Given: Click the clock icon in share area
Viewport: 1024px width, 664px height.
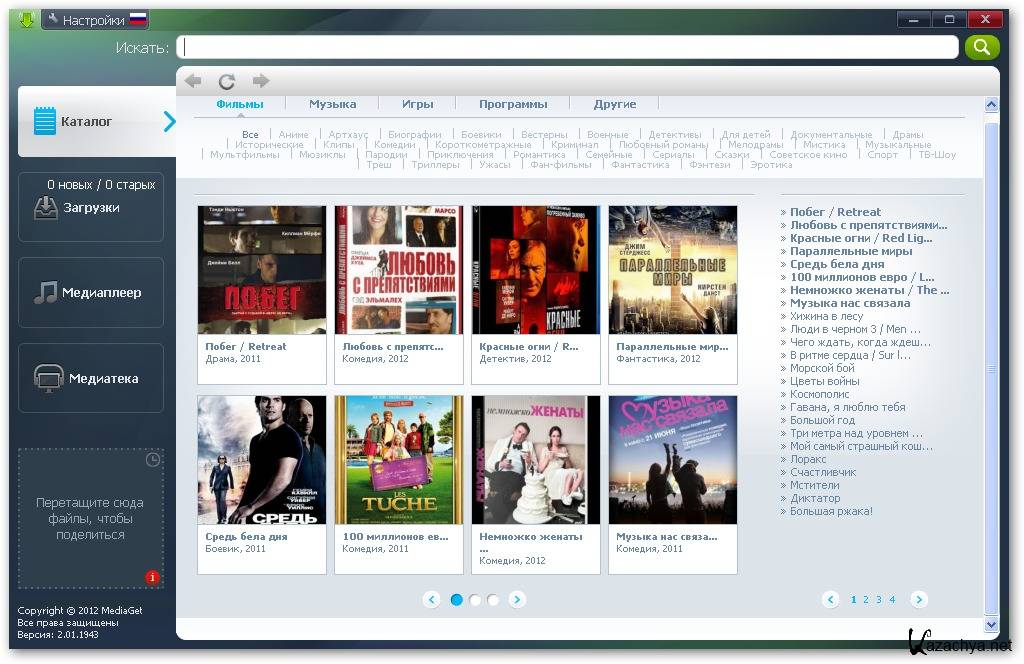Looking at the screenshot, I should pos(153,460).
